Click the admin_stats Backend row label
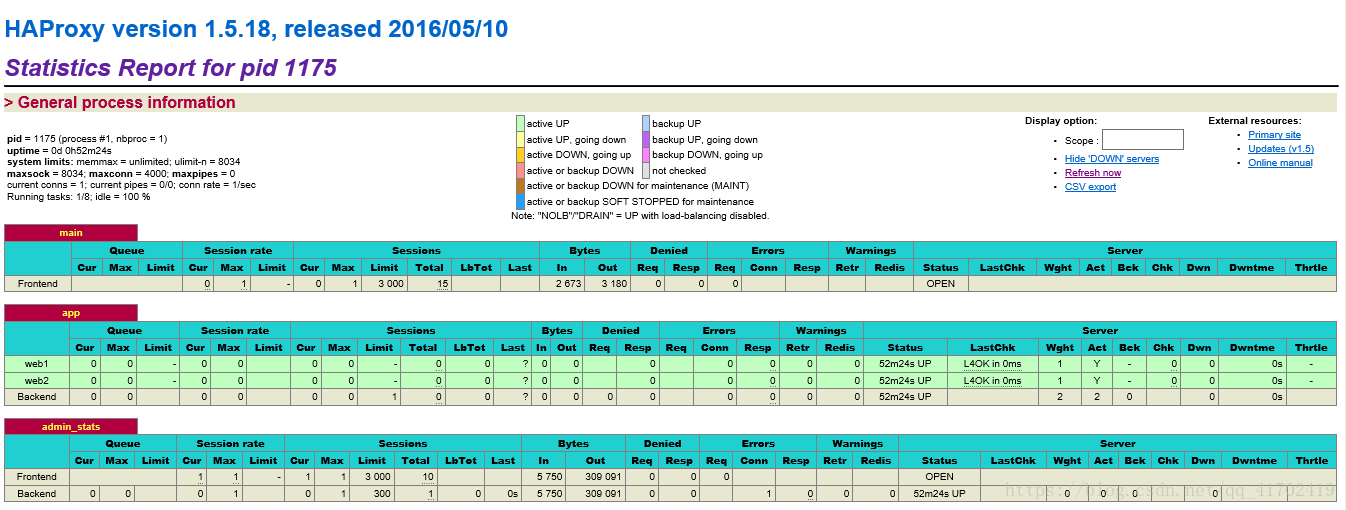Viewport: 1346px width, 510px height. point(36,494)
